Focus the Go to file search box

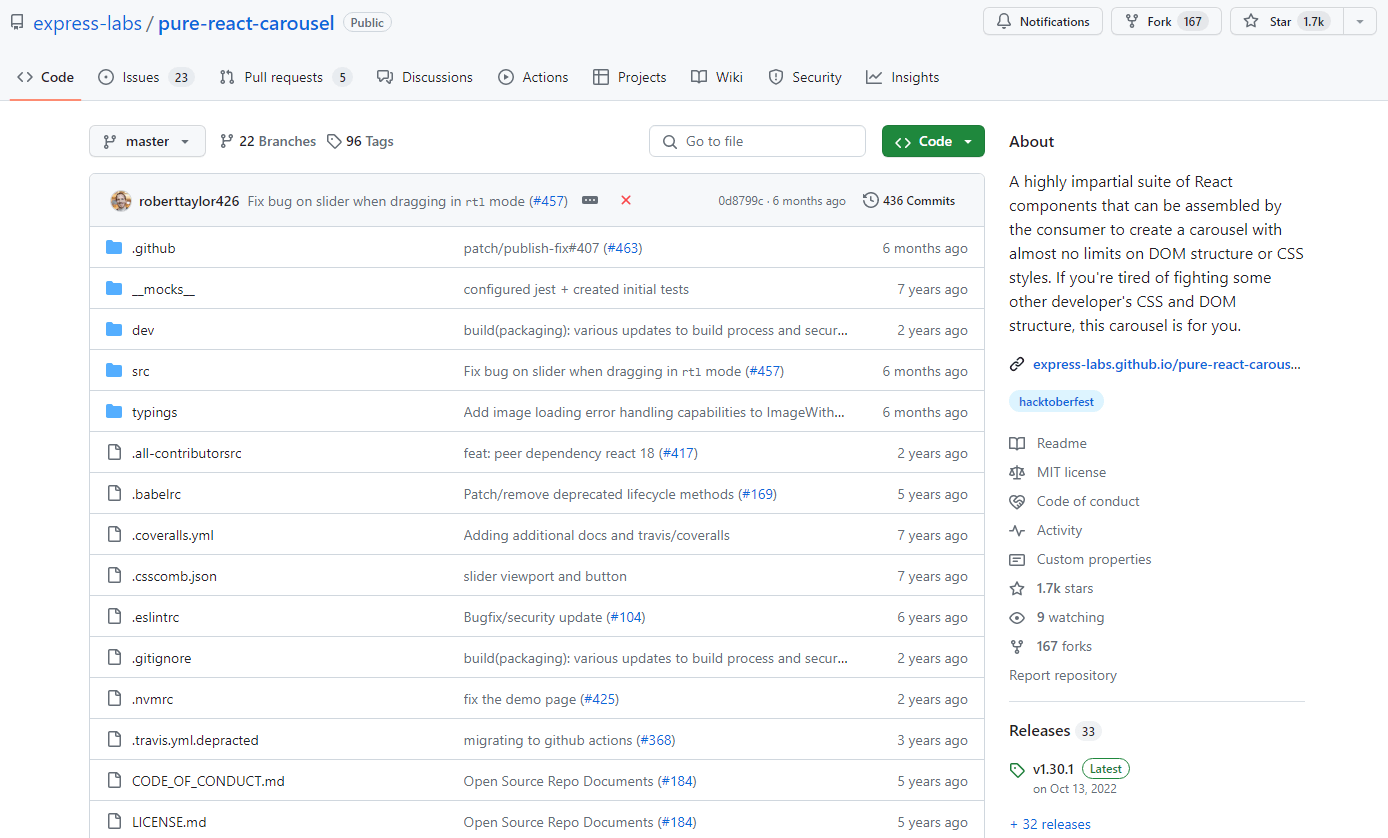click(x=757, y=141)
